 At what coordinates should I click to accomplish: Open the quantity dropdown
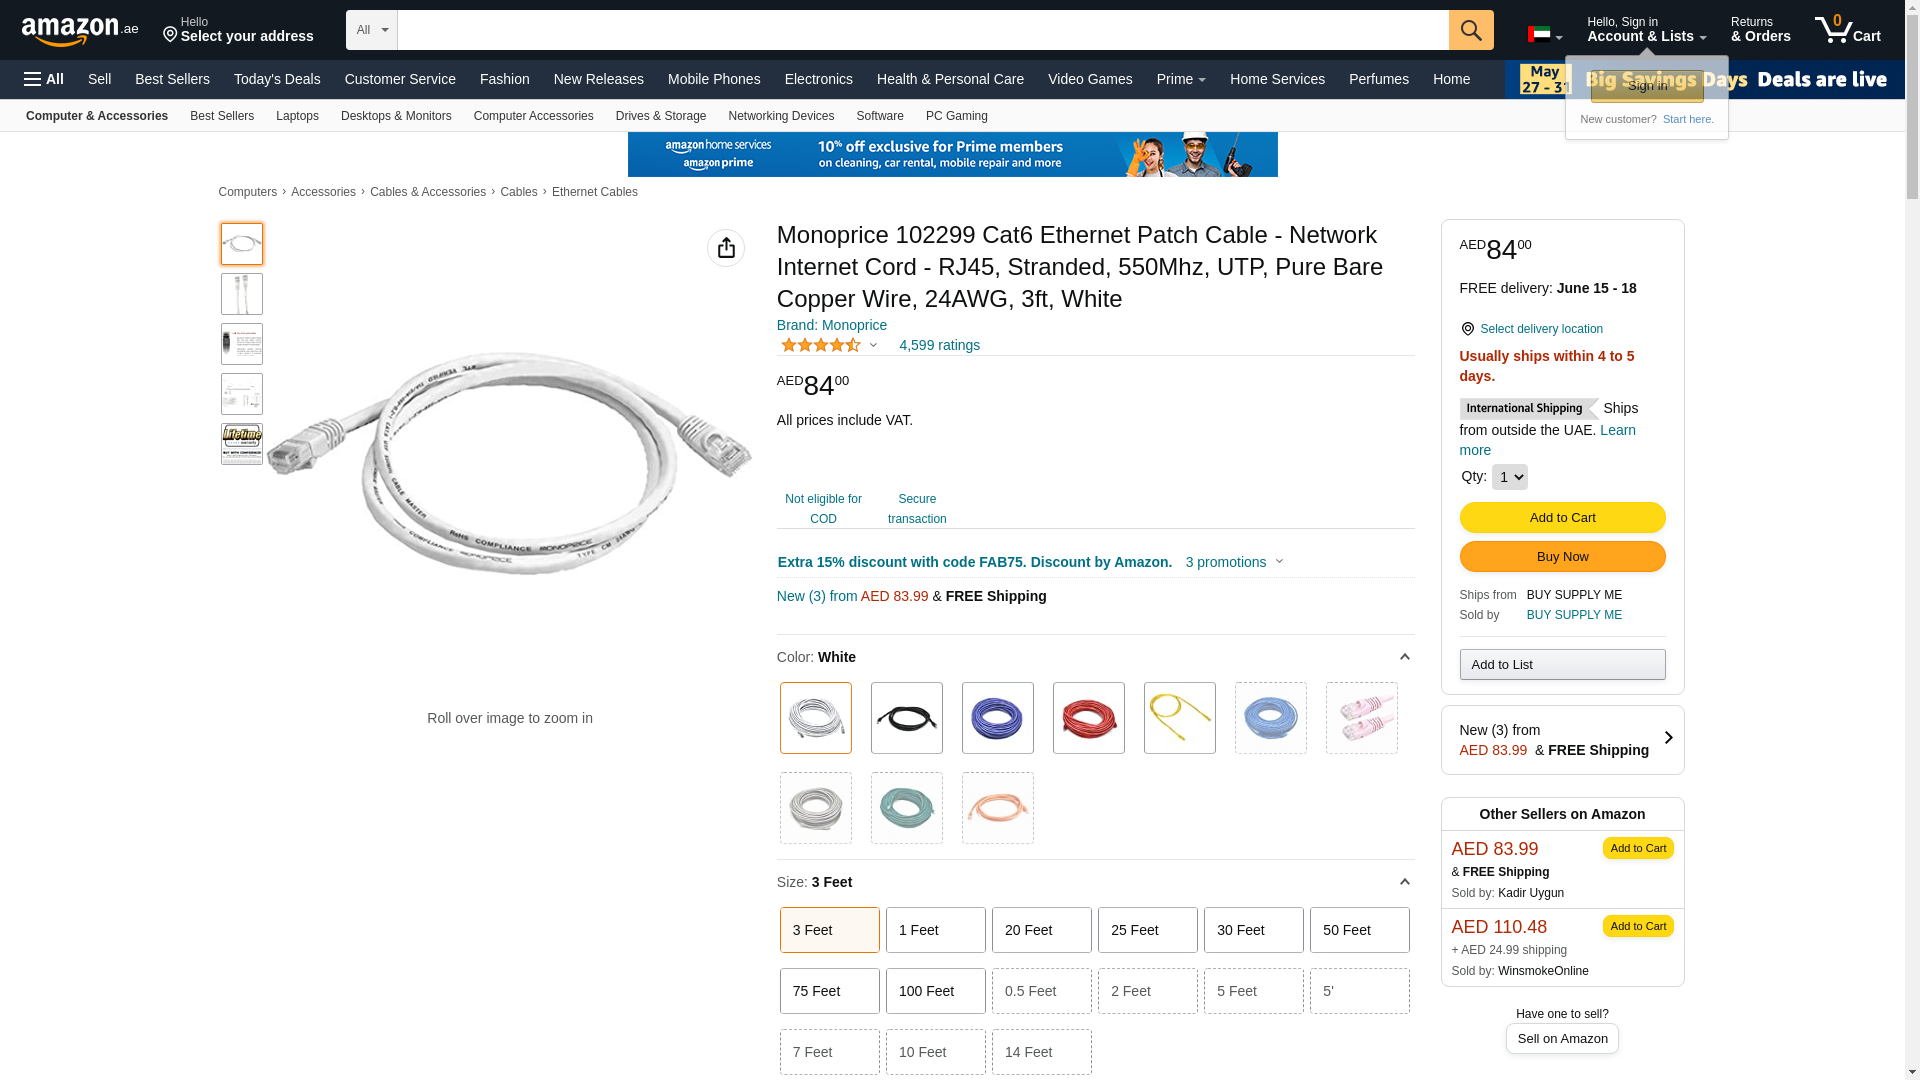click(1509, 477)
